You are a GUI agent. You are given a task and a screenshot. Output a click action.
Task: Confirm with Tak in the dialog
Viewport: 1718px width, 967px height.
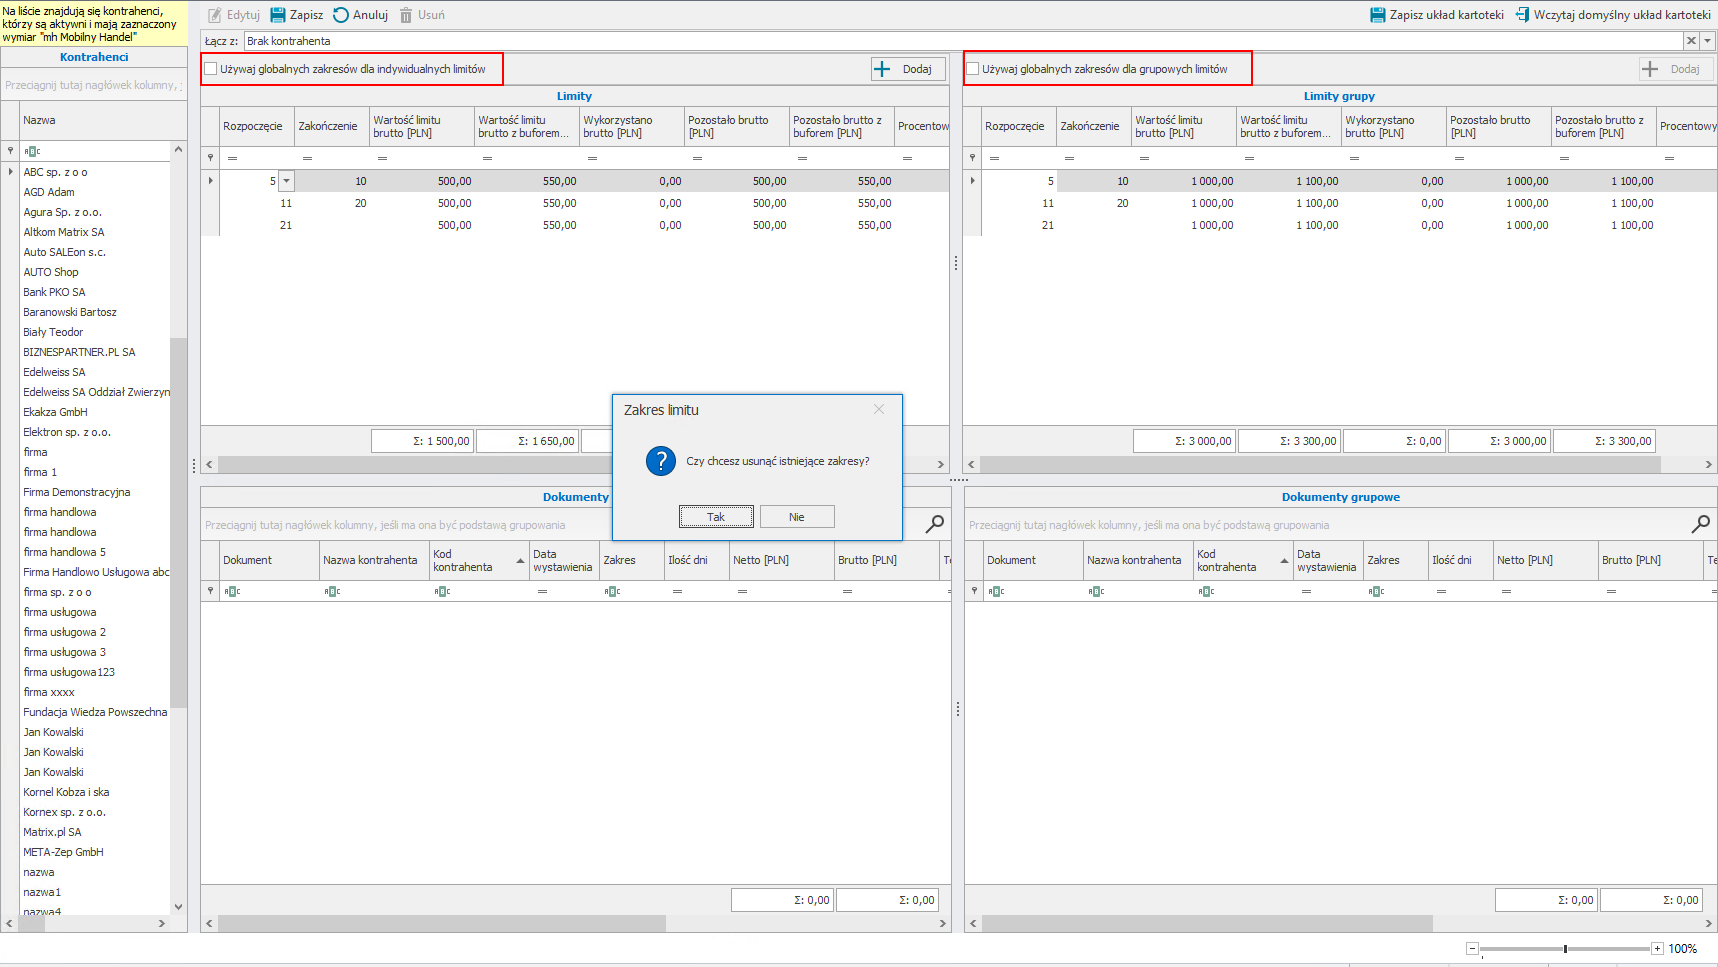(x=716, y=517)
